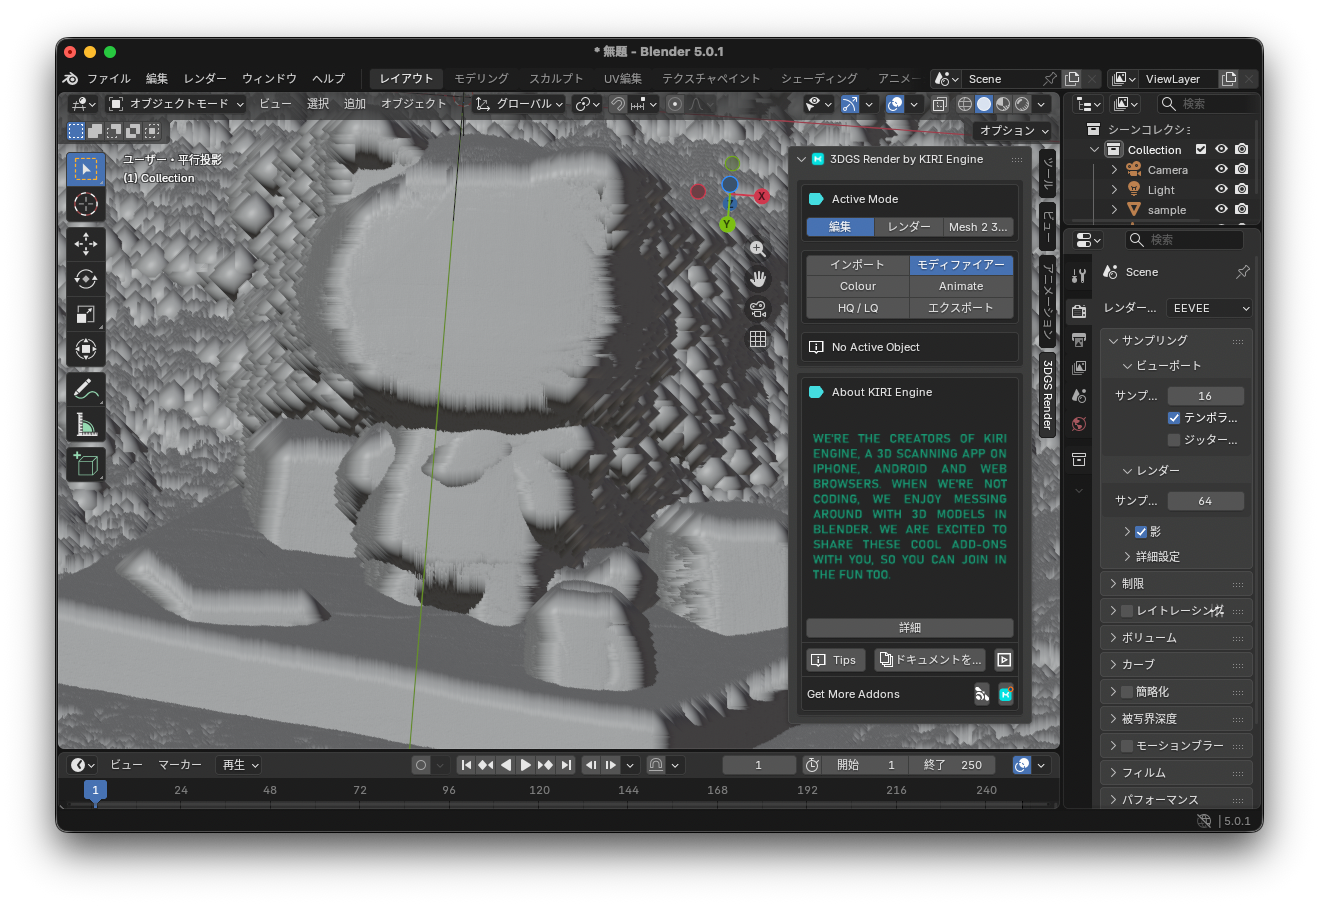
Task: Set render samples value of 64
Action: pyautogui.click(x=1206, y=500)
